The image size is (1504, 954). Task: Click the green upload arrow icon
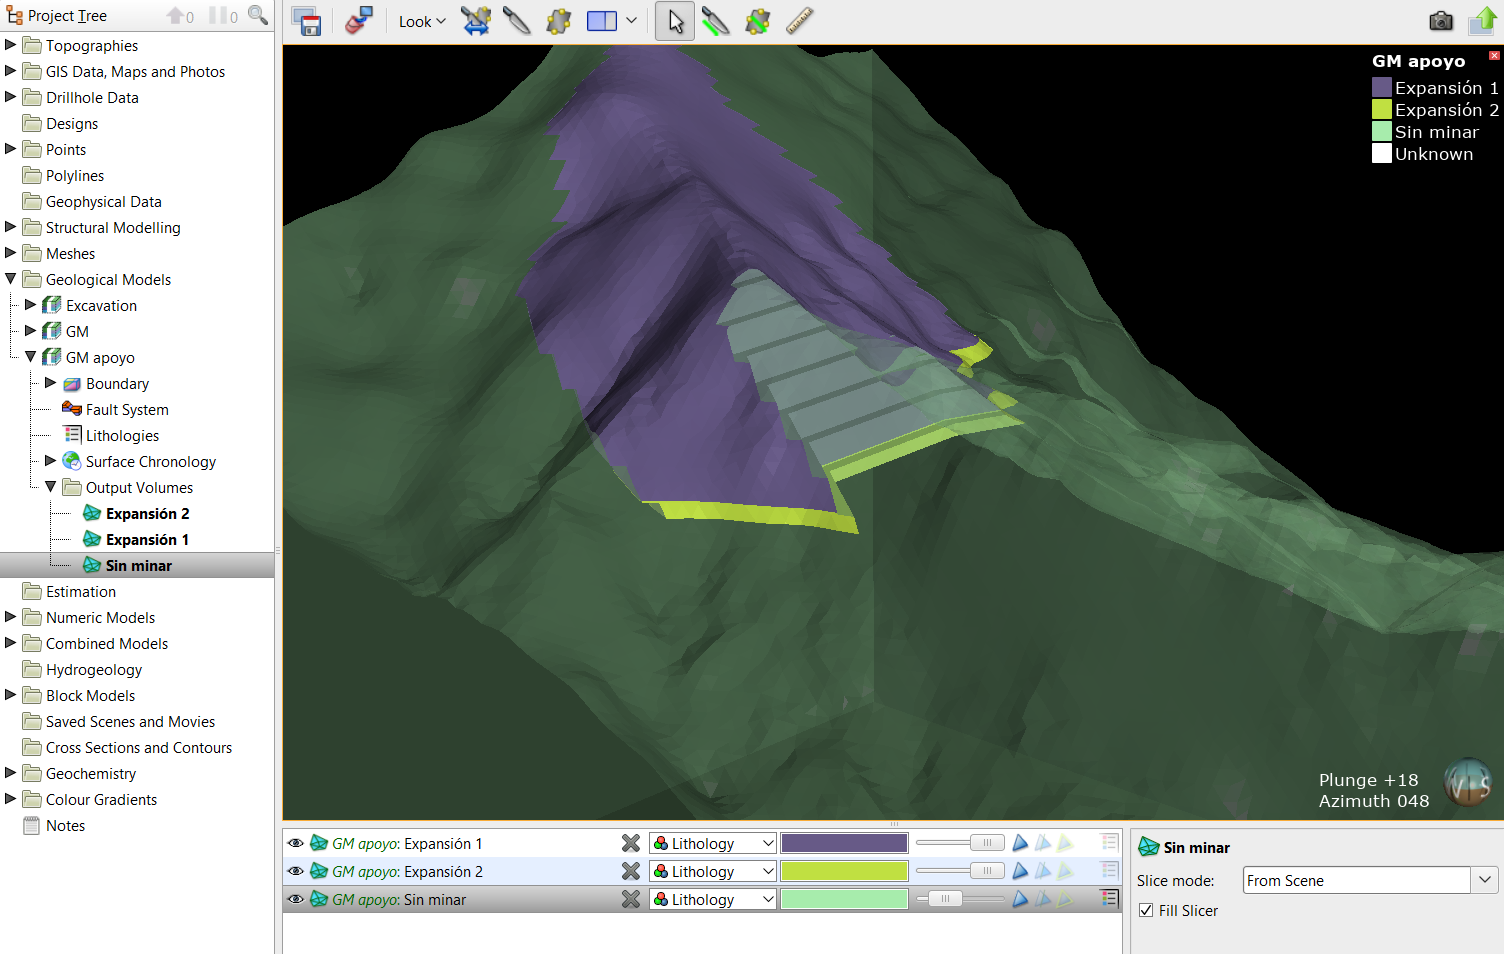coord(1482,21)
